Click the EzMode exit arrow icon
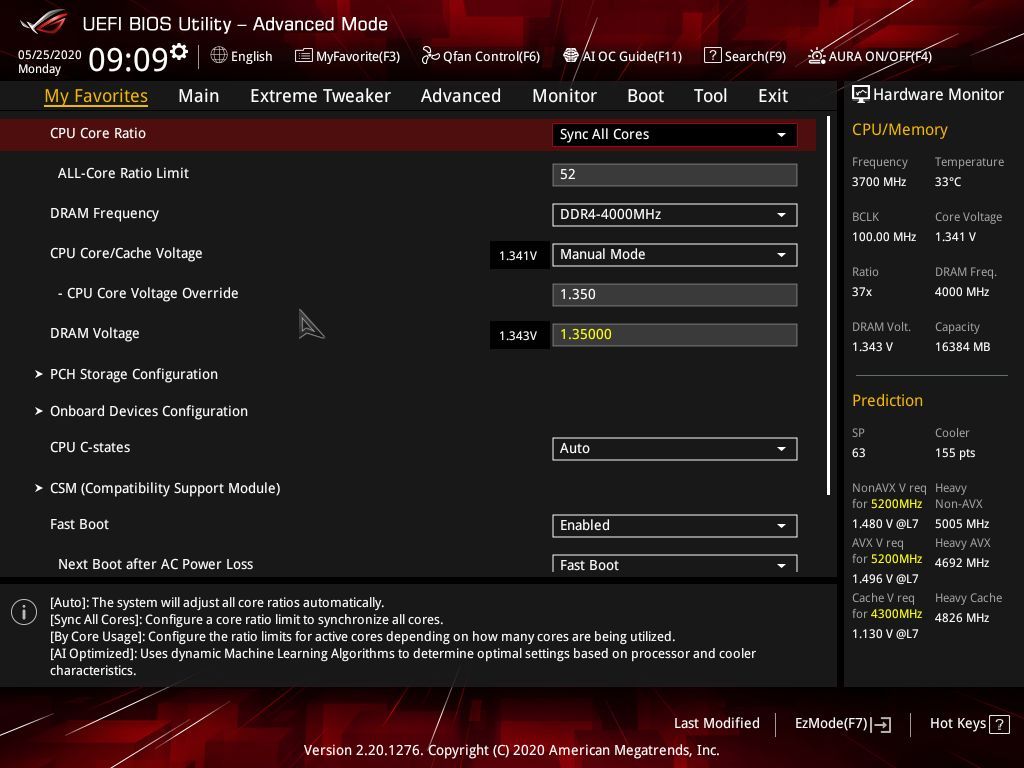Screen dimensions: 1024x768 pyautogui.click(x=881, y=724)
